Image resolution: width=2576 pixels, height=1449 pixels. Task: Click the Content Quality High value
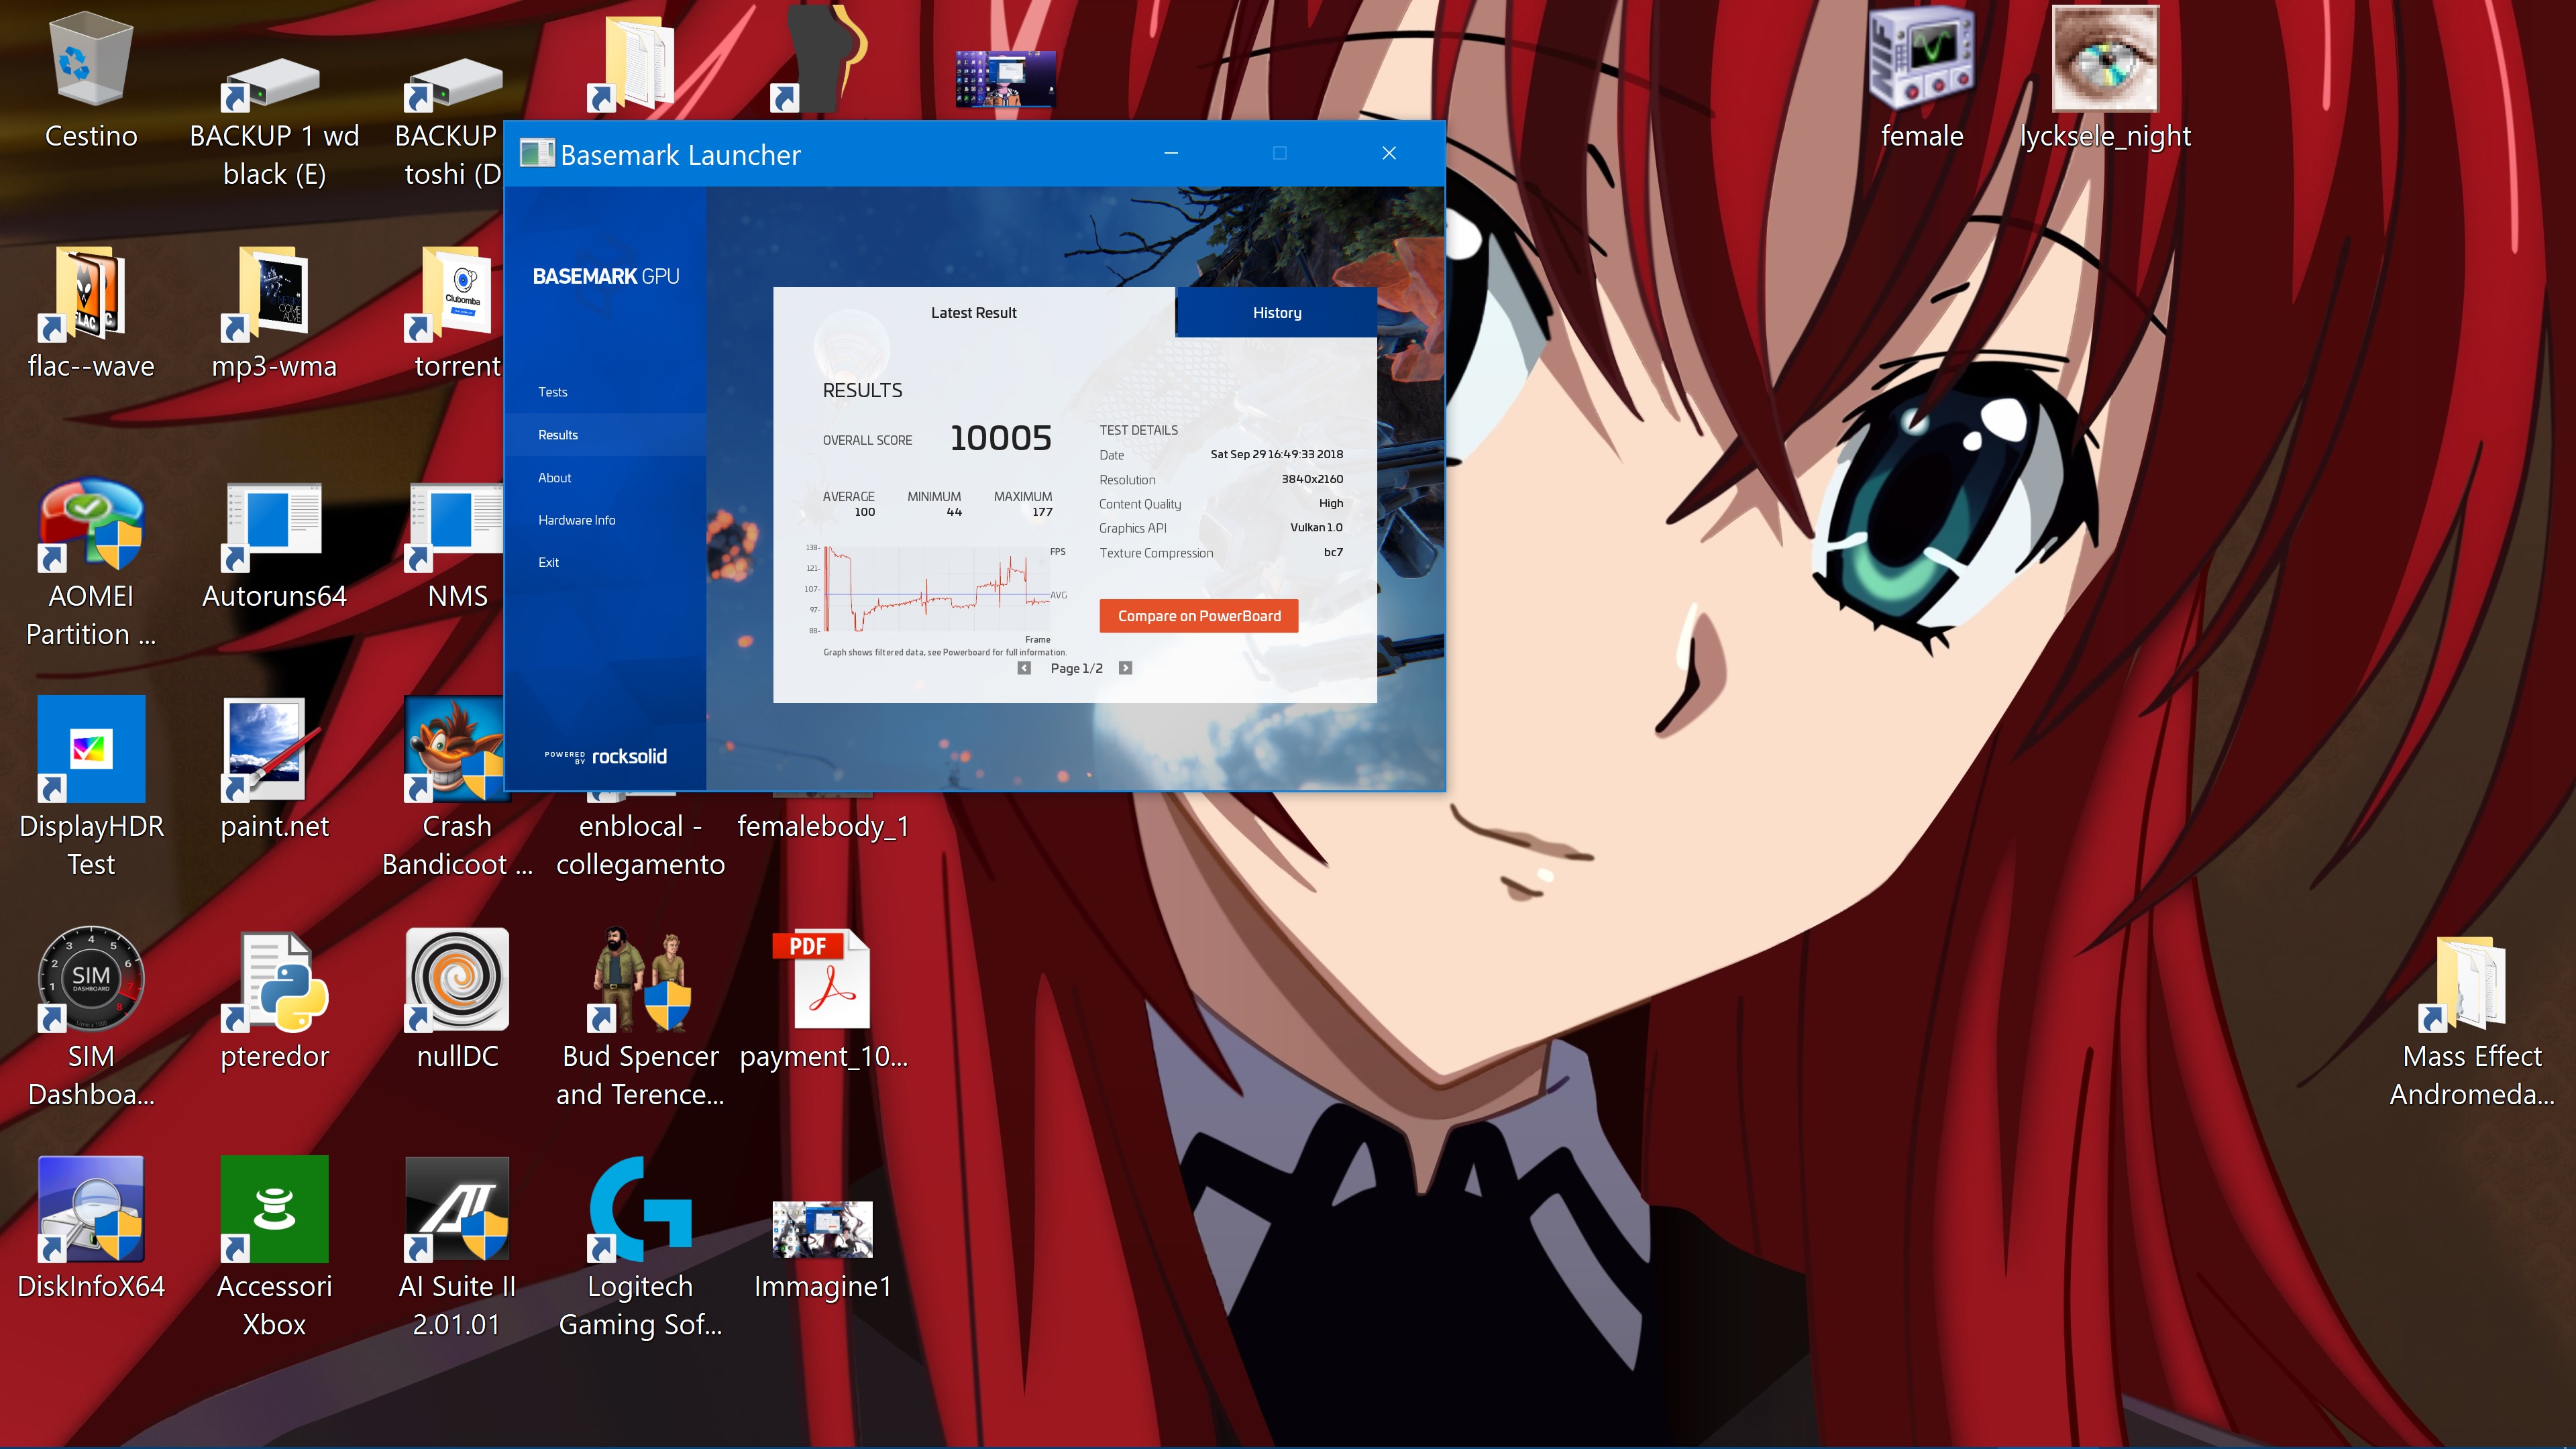1331,503
